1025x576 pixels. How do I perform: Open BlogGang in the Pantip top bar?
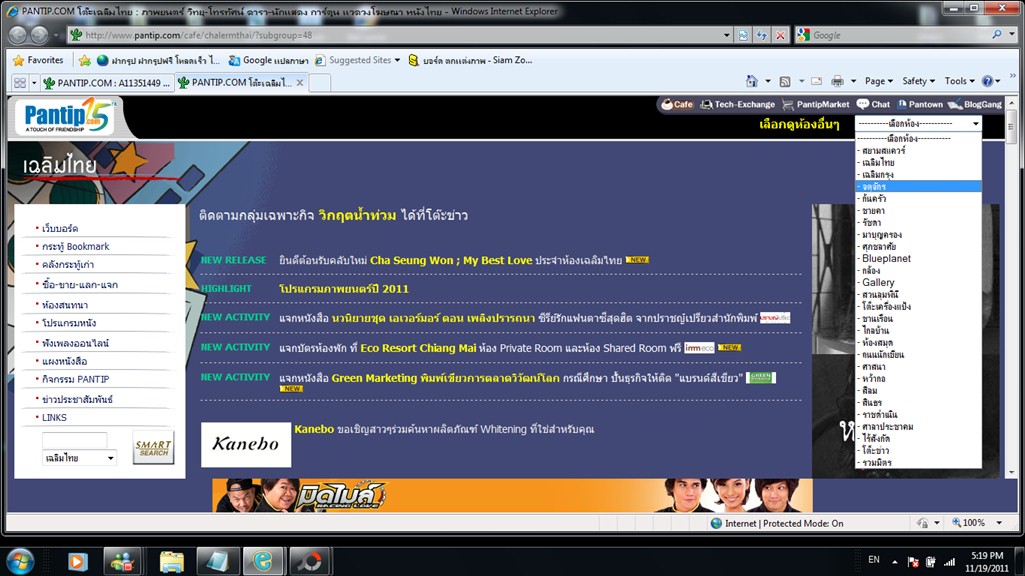click(975, 104)
